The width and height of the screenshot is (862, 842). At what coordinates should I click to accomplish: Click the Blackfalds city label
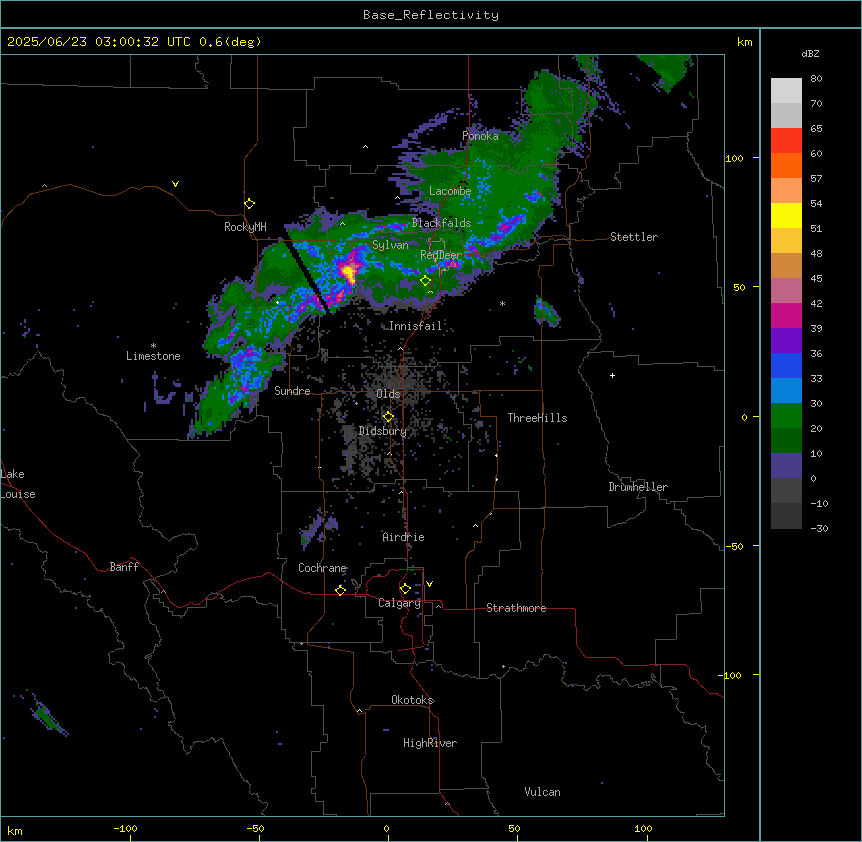(441, 223)
